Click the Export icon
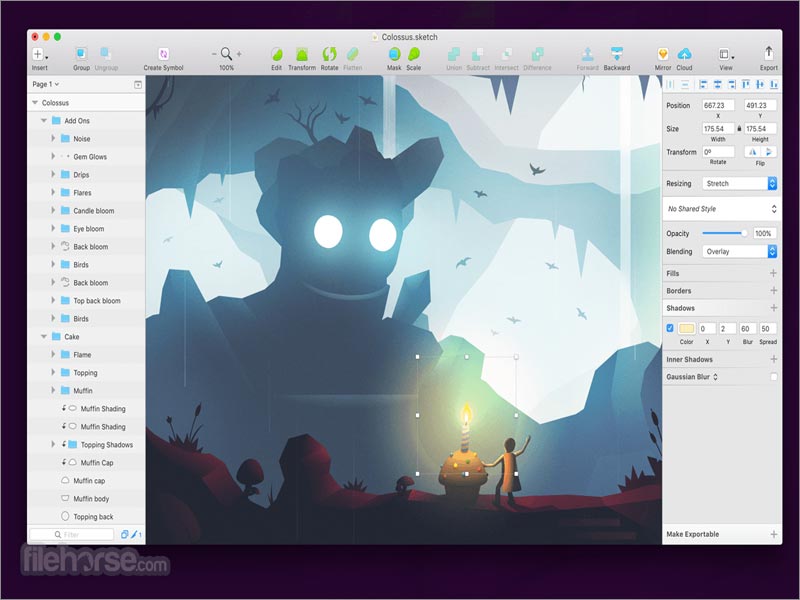The width and height of the screenshot is (800, 600). point(768,54)
